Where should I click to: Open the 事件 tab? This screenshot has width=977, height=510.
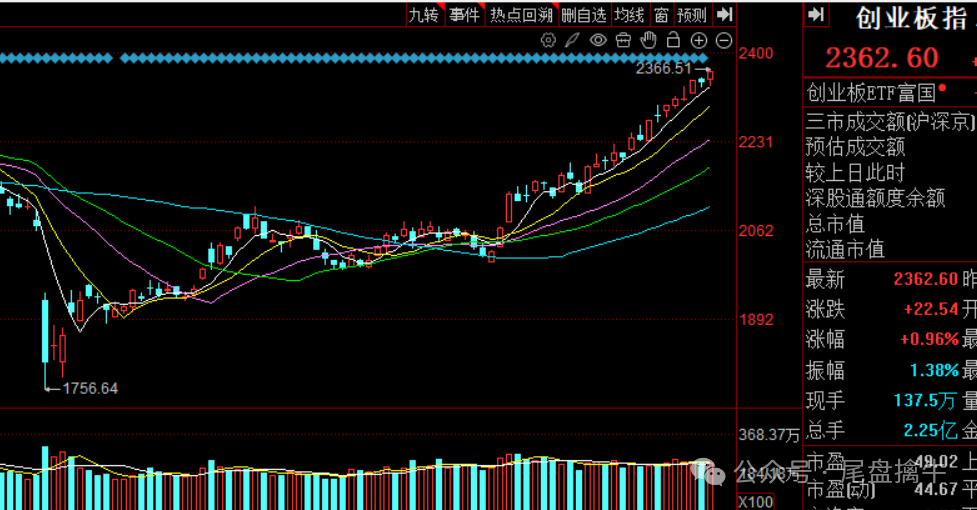tap(465, 15)
